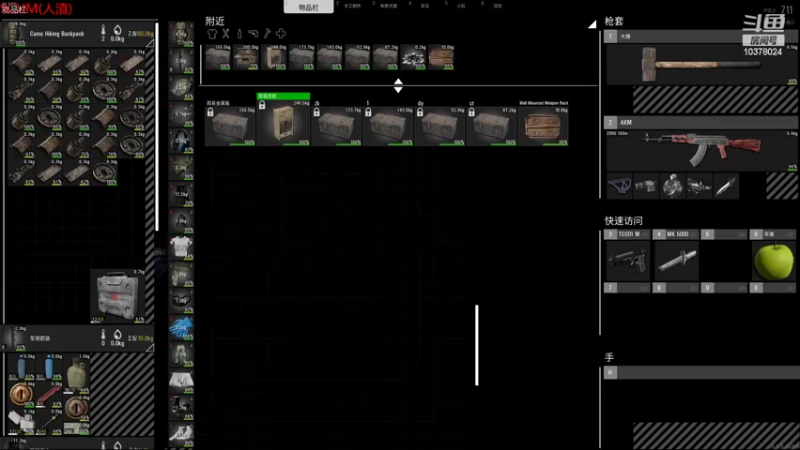
Task: Select the equipped white underwear icon
Action: point(181,381)
